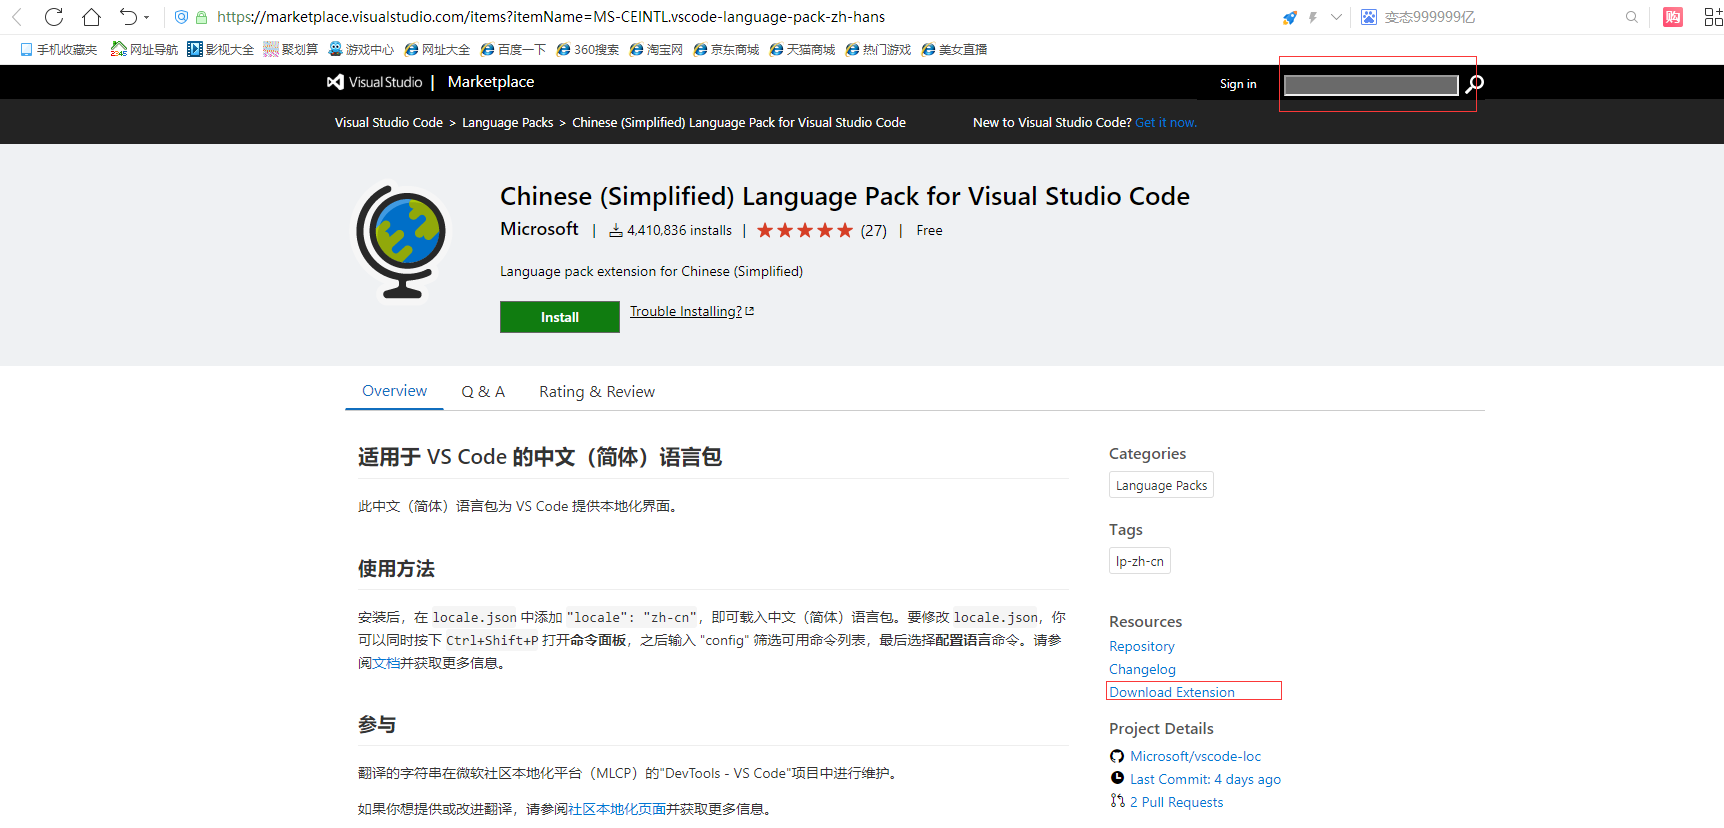1724x828 pixels.
Task: Open the 美女直播 bookmark
Action: [954, 49]
